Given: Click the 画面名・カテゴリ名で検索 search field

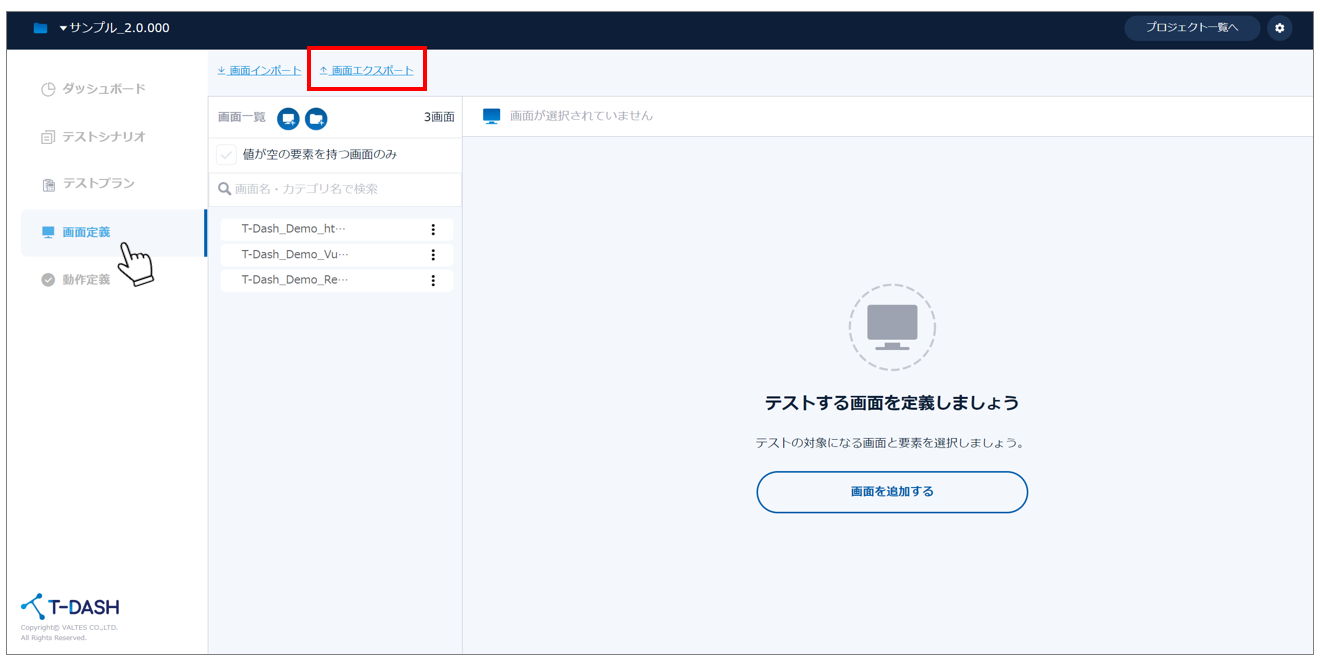Looking at the screenshot, I should pos(340,189).
